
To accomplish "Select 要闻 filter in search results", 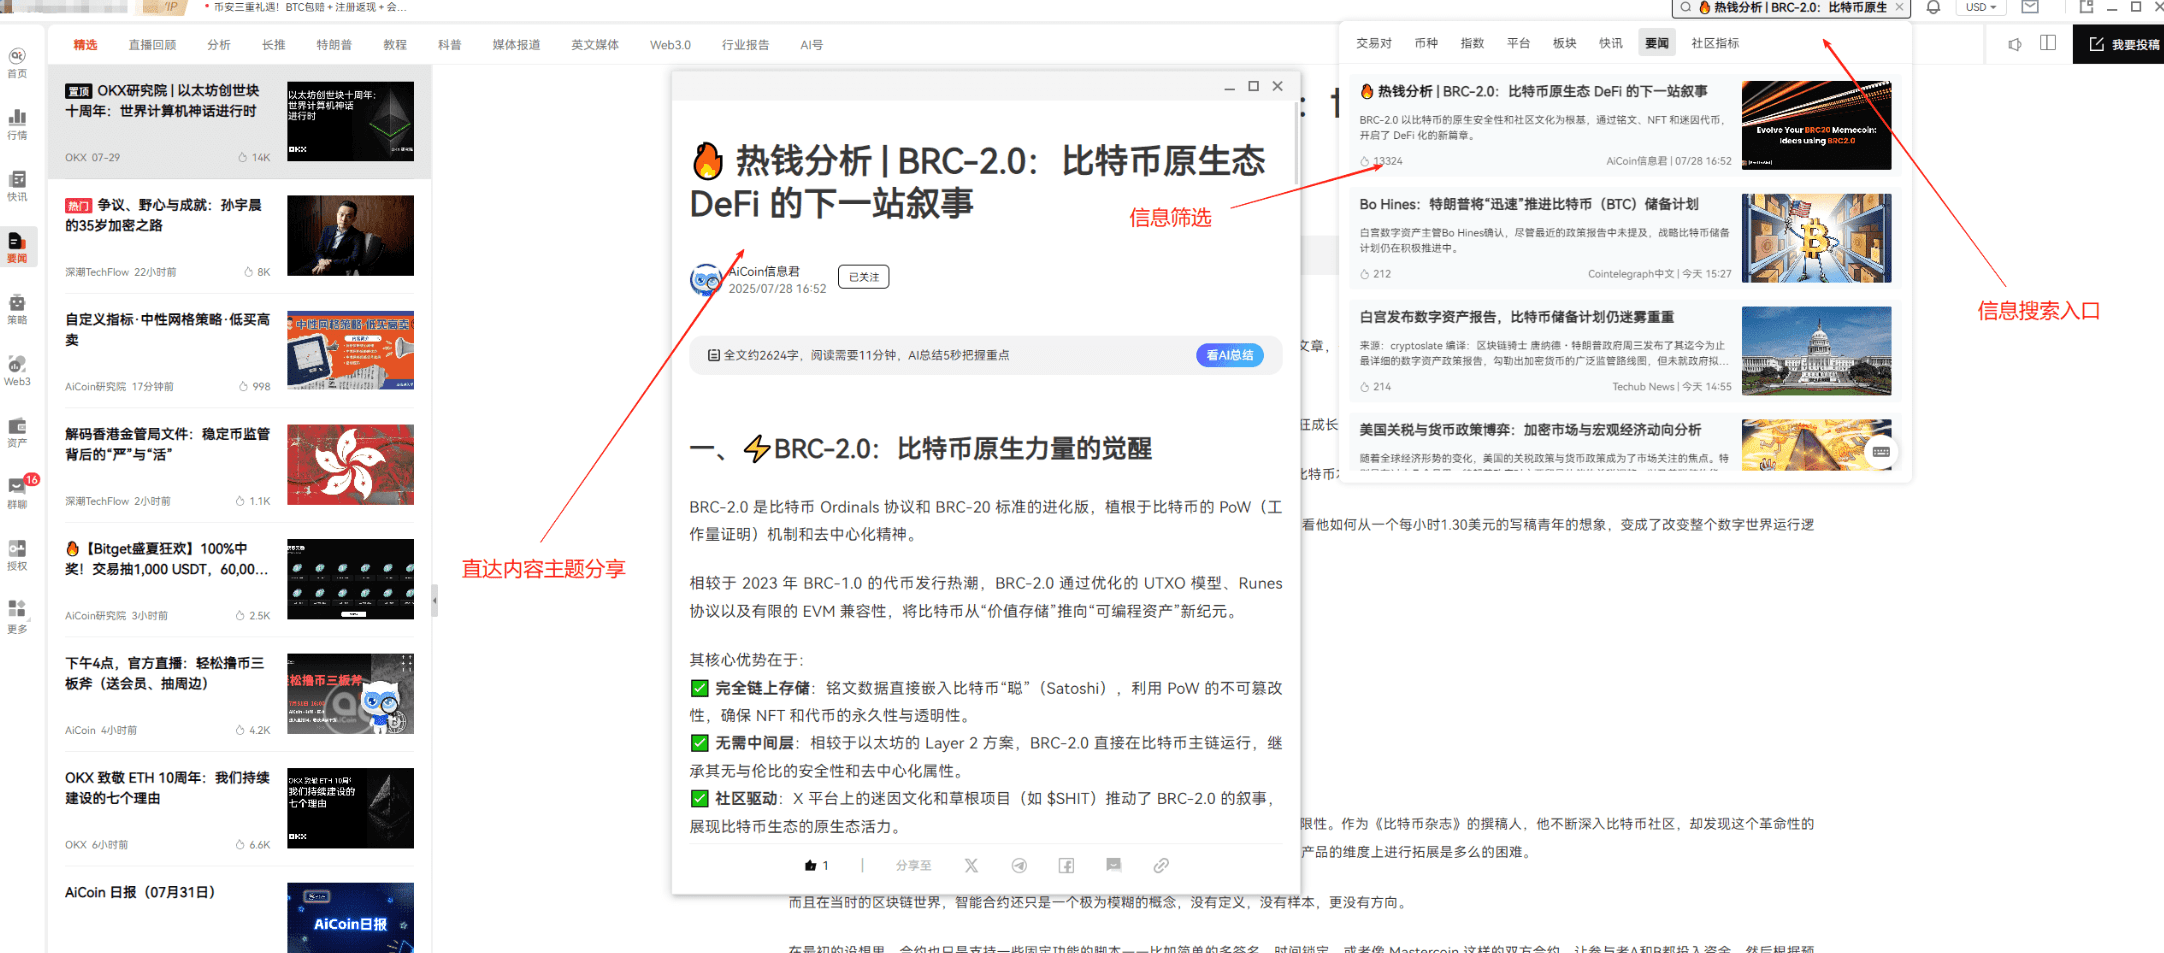I will point(1657,43).
